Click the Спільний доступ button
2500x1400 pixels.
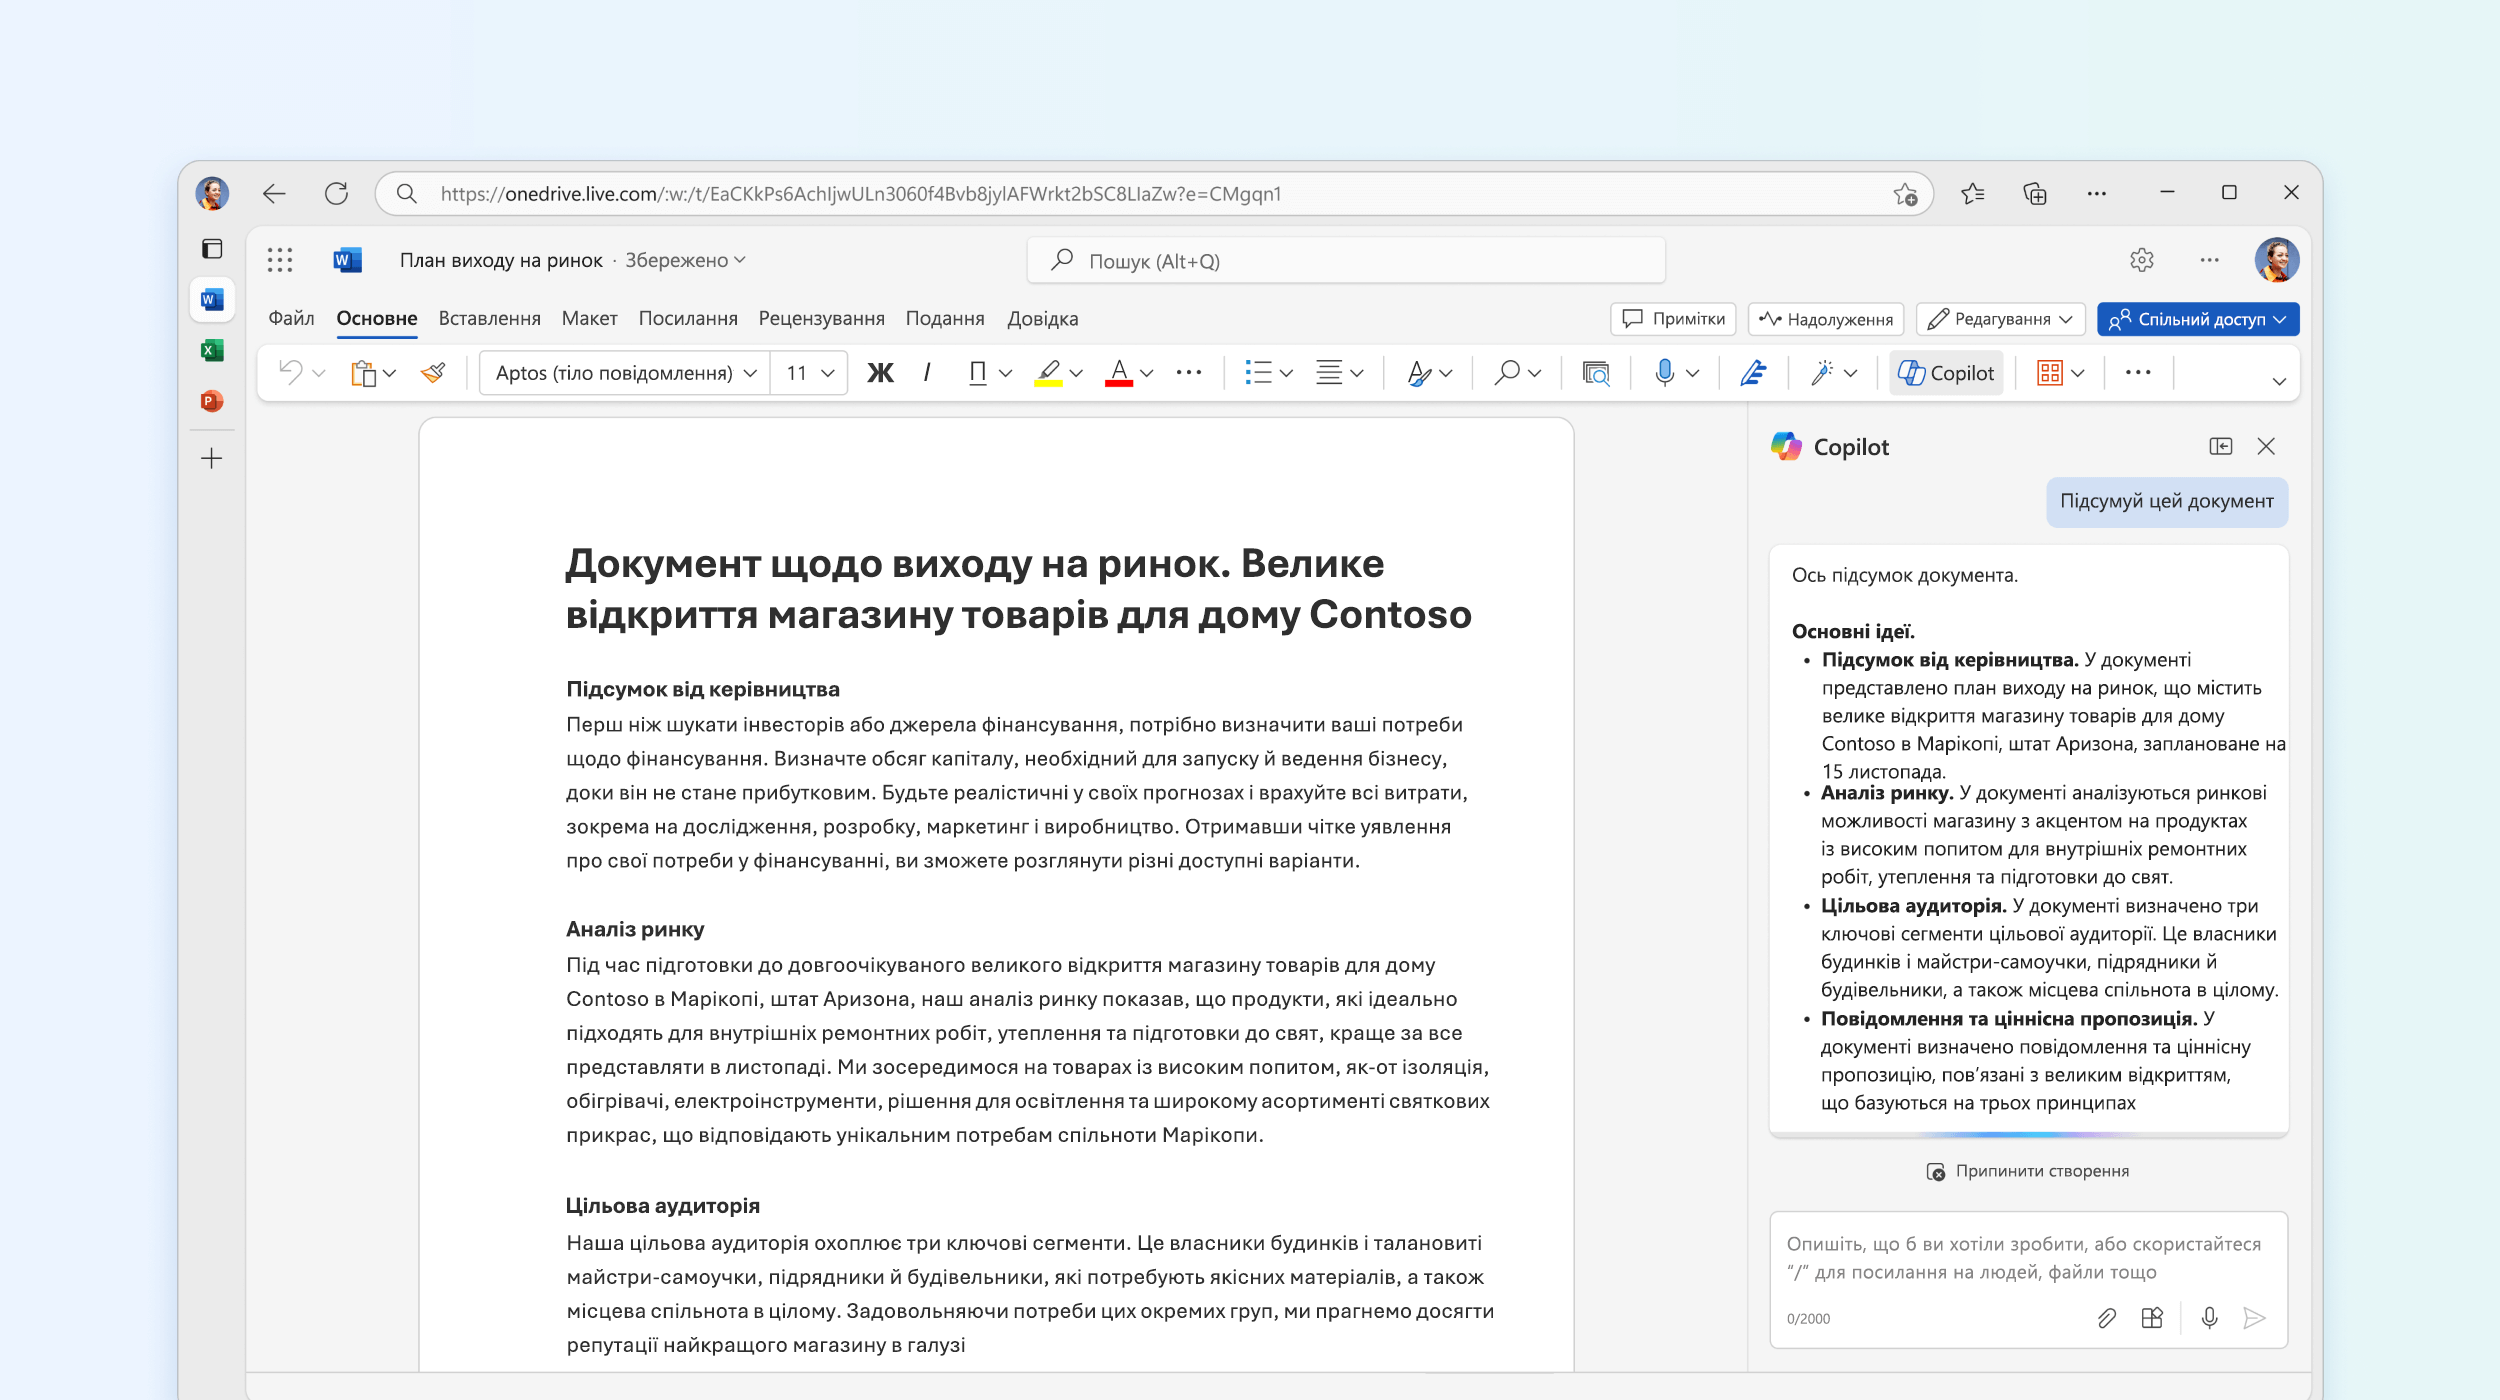2198,319
